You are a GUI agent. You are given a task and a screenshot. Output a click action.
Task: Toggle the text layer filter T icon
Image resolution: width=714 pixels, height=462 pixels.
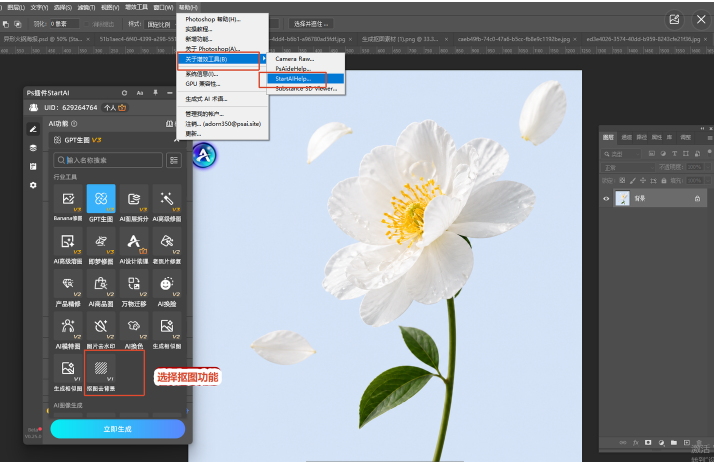[674, 154]
